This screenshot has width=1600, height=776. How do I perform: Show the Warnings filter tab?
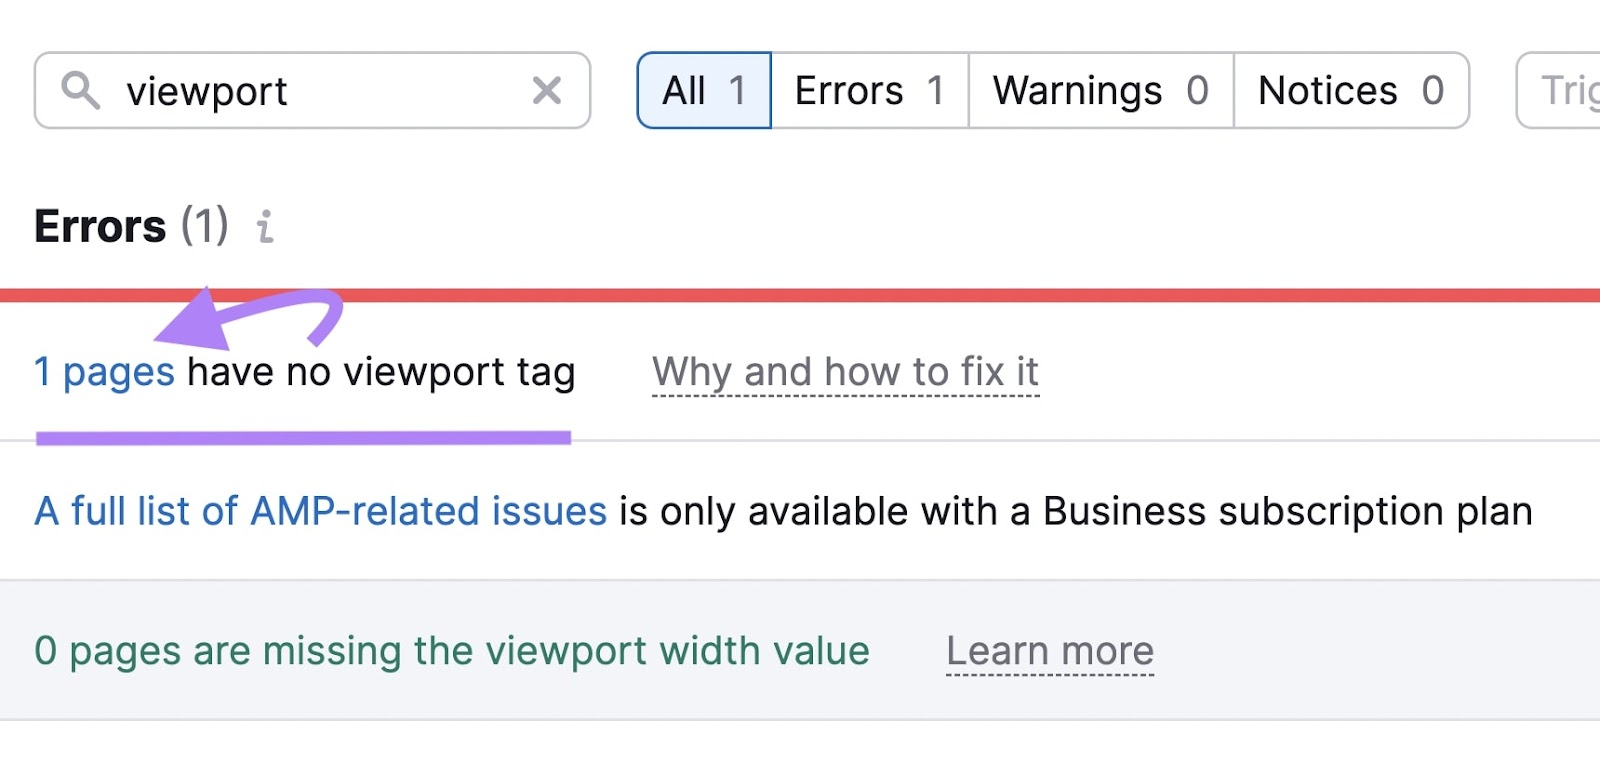click(1100, 91)
